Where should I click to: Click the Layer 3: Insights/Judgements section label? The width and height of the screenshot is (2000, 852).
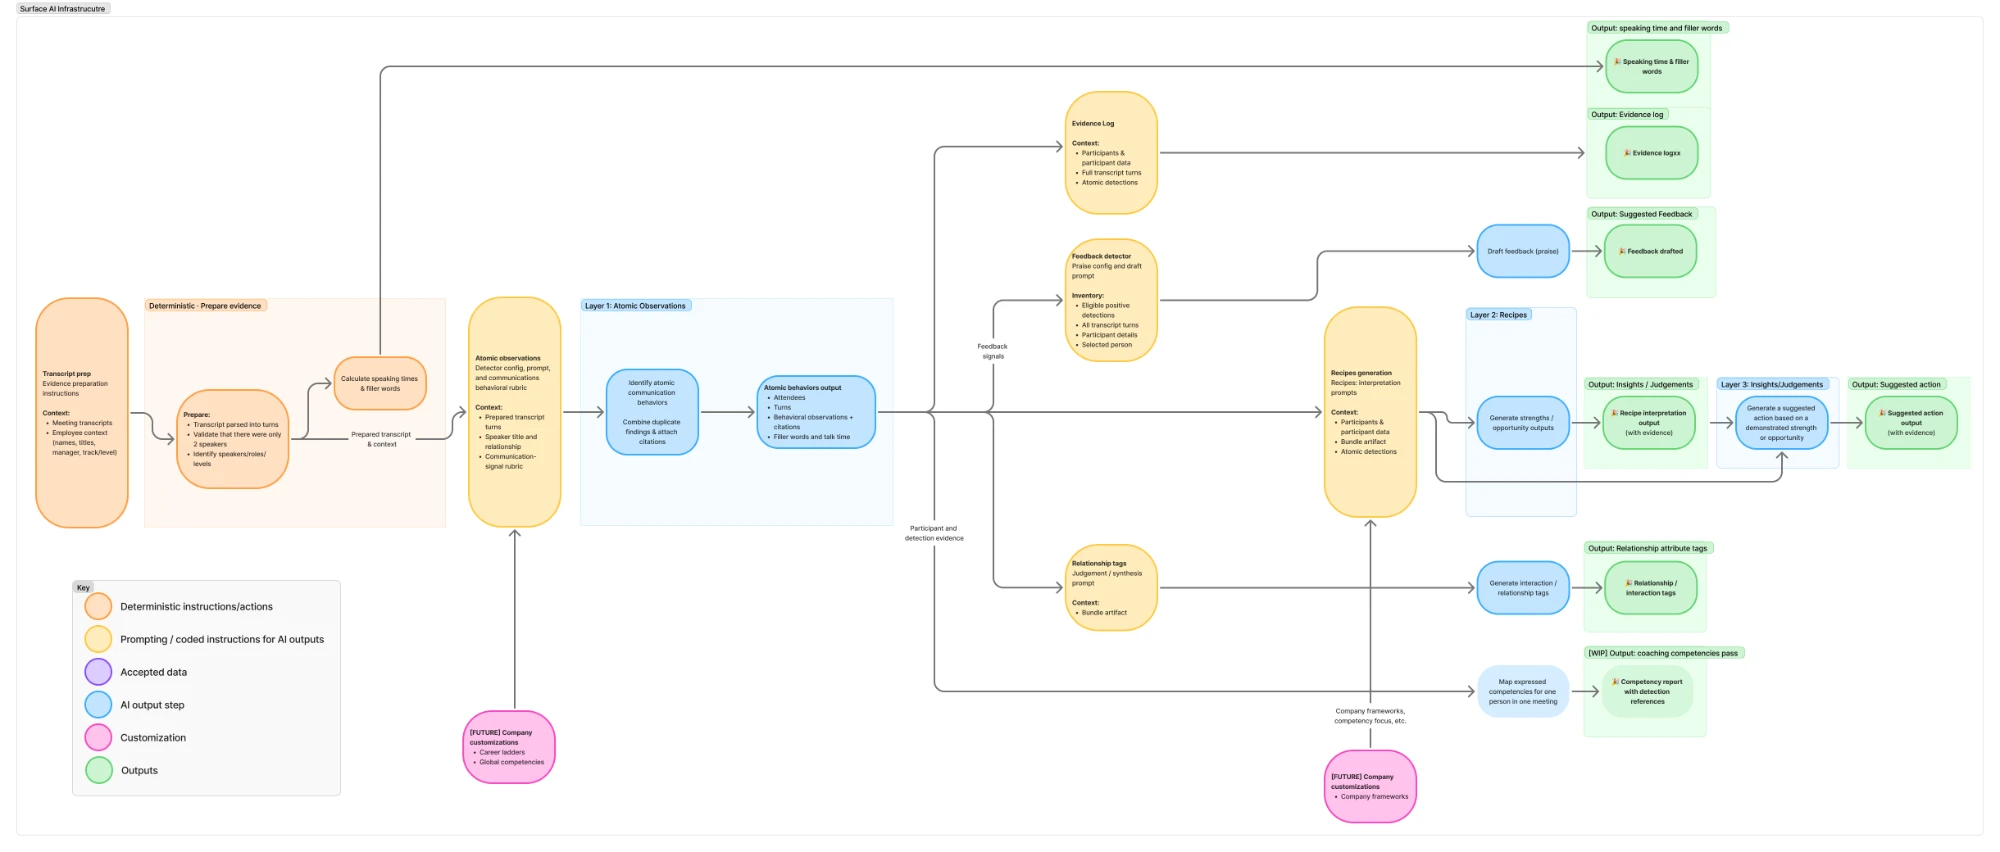[x=1772, y=385]
